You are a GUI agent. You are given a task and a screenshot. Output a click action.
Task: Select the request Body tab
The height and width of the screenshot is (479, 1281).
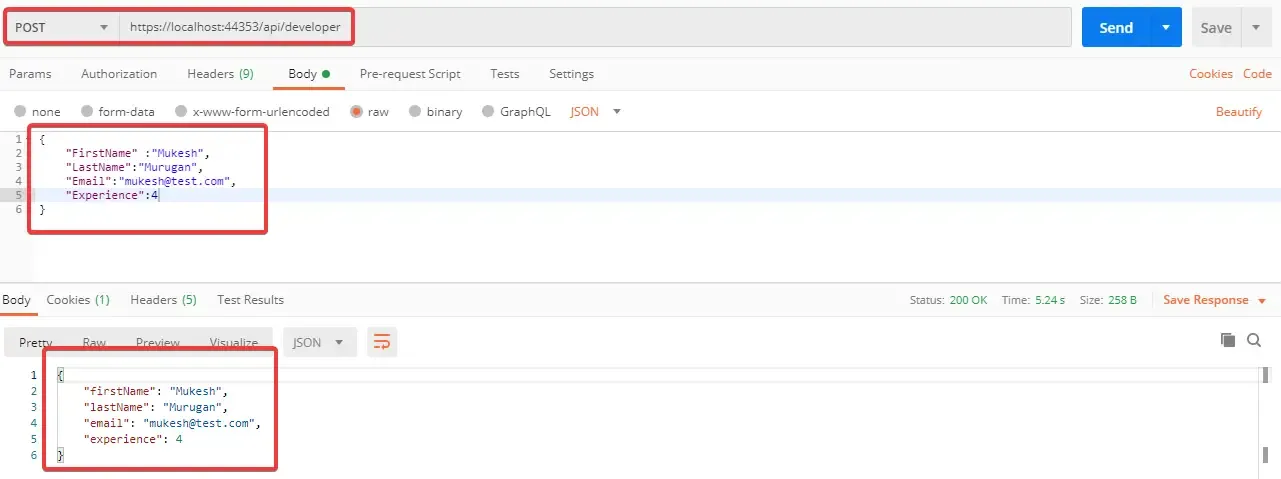[x=309, y=74]
